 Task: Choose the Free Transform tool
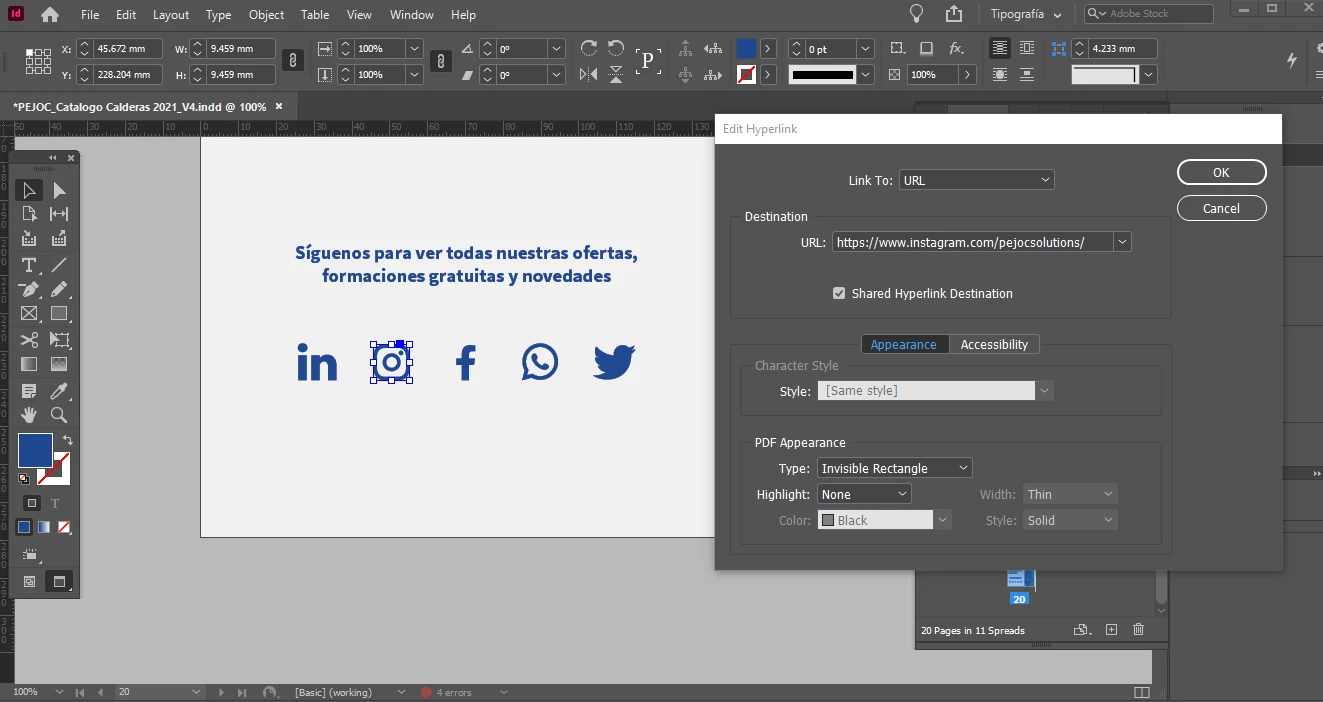pyautogui.click(x=59, y=340)
